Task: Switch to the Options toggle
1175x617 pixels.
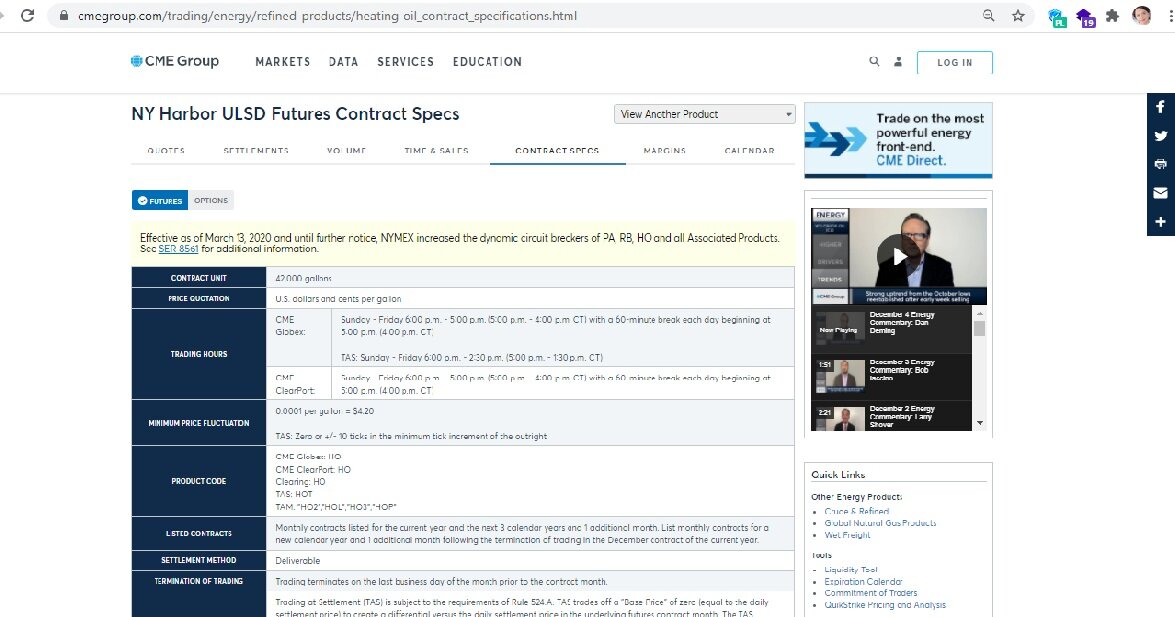Action: tap(211, 200)
